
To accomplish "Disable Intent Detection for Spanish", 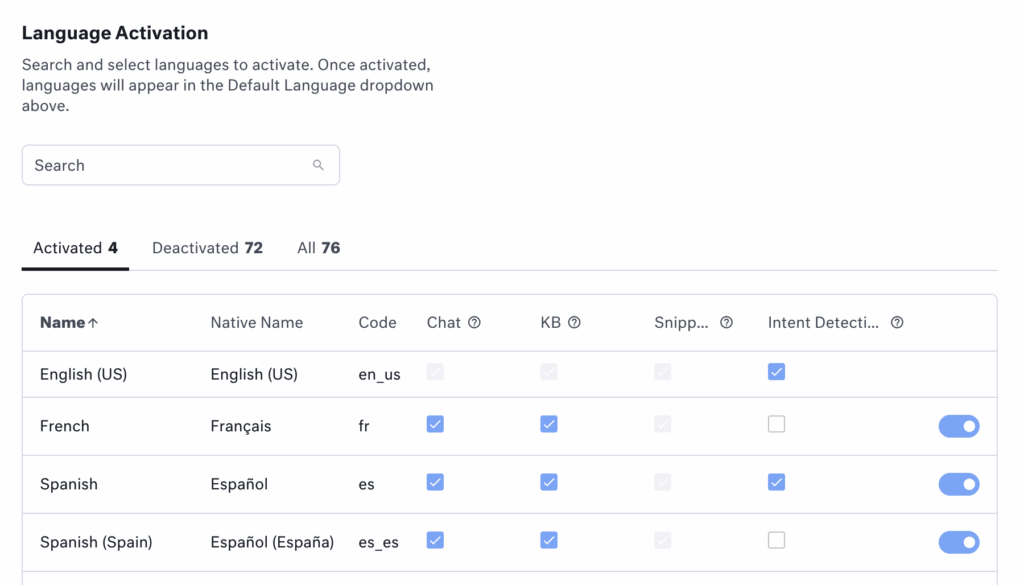I will pos(776,483).
